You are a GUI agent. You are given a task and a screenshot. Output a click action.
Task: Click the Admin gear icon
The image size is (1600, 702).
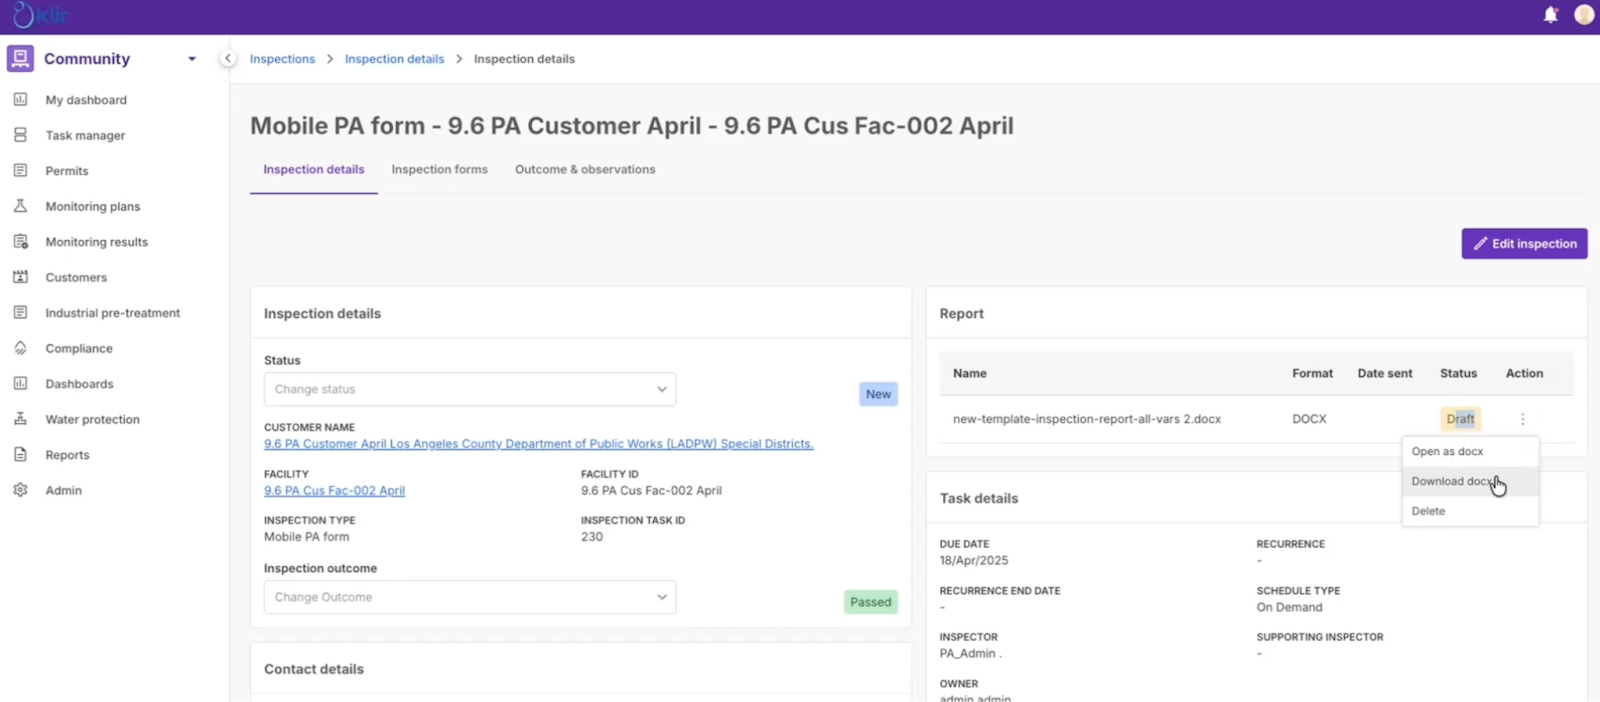(x=20, y=490)
